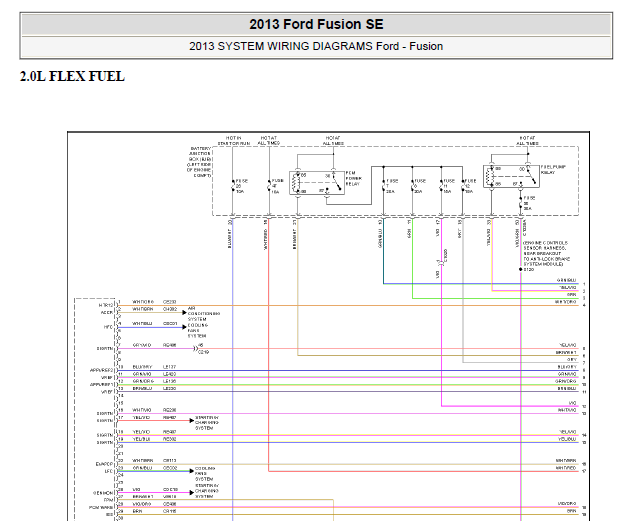Click Cooling Fans System arrow on LFC wire
Image resolution: width=618 pixels, height=521 pixels.
[192, 471]
